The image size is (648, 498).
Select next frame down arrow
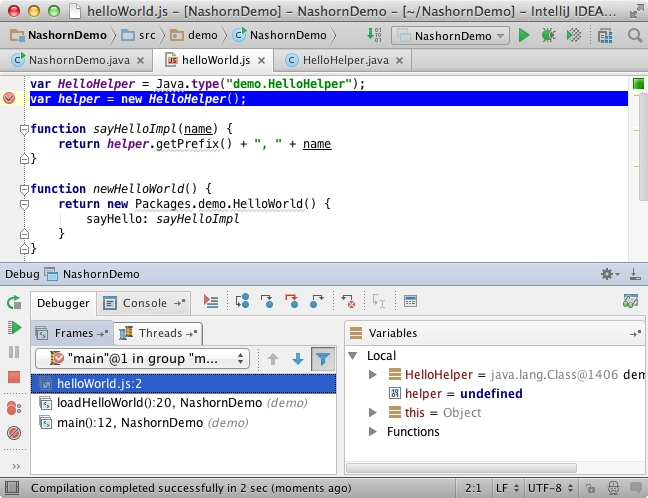coord(298,359)
